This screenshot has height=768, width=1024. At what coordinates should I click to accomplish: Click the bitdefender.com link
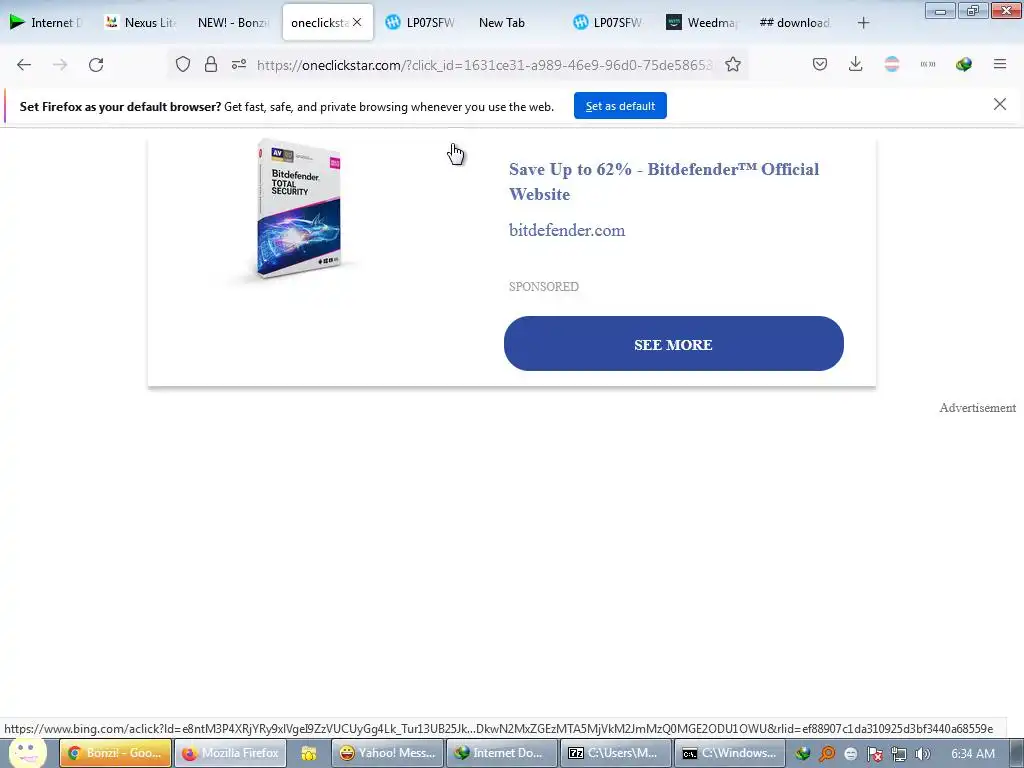click(x=567, y=230)
